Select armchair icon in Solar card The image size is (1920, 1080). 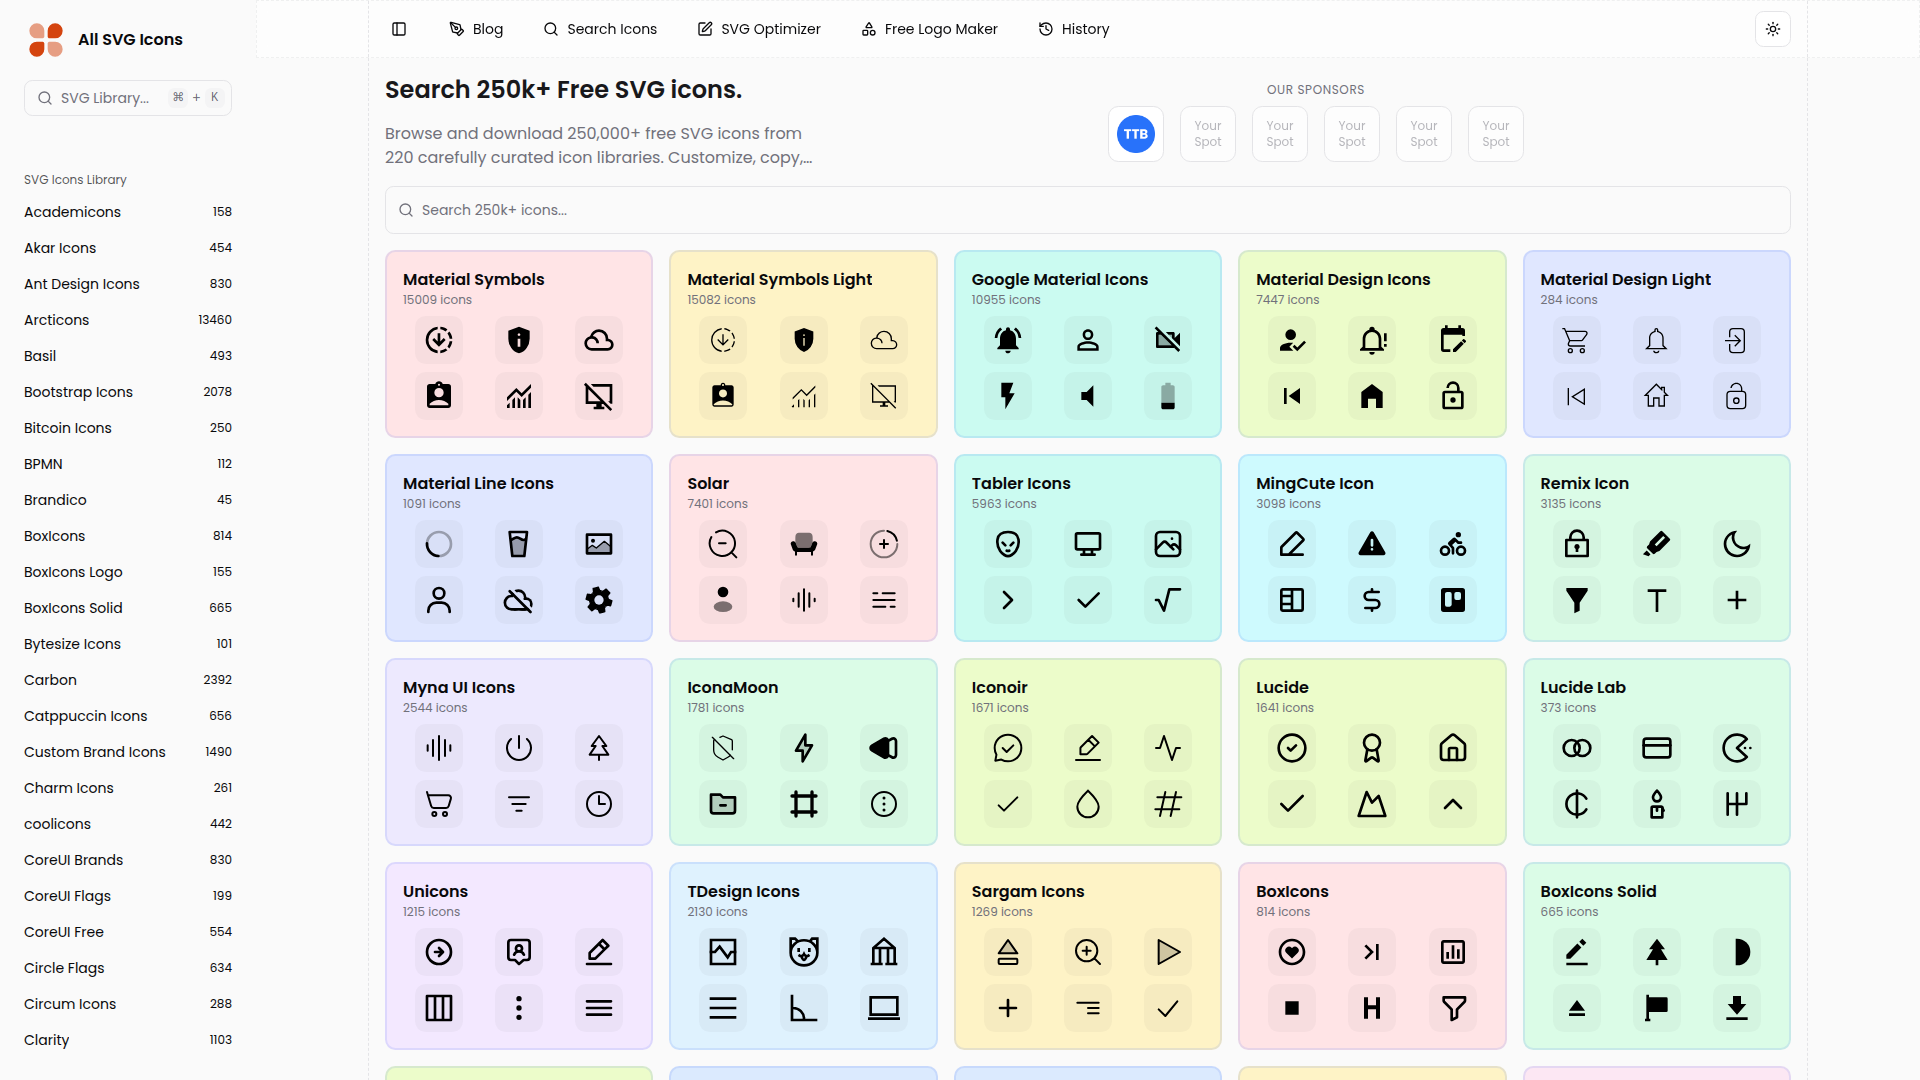(x=804, y=544)
